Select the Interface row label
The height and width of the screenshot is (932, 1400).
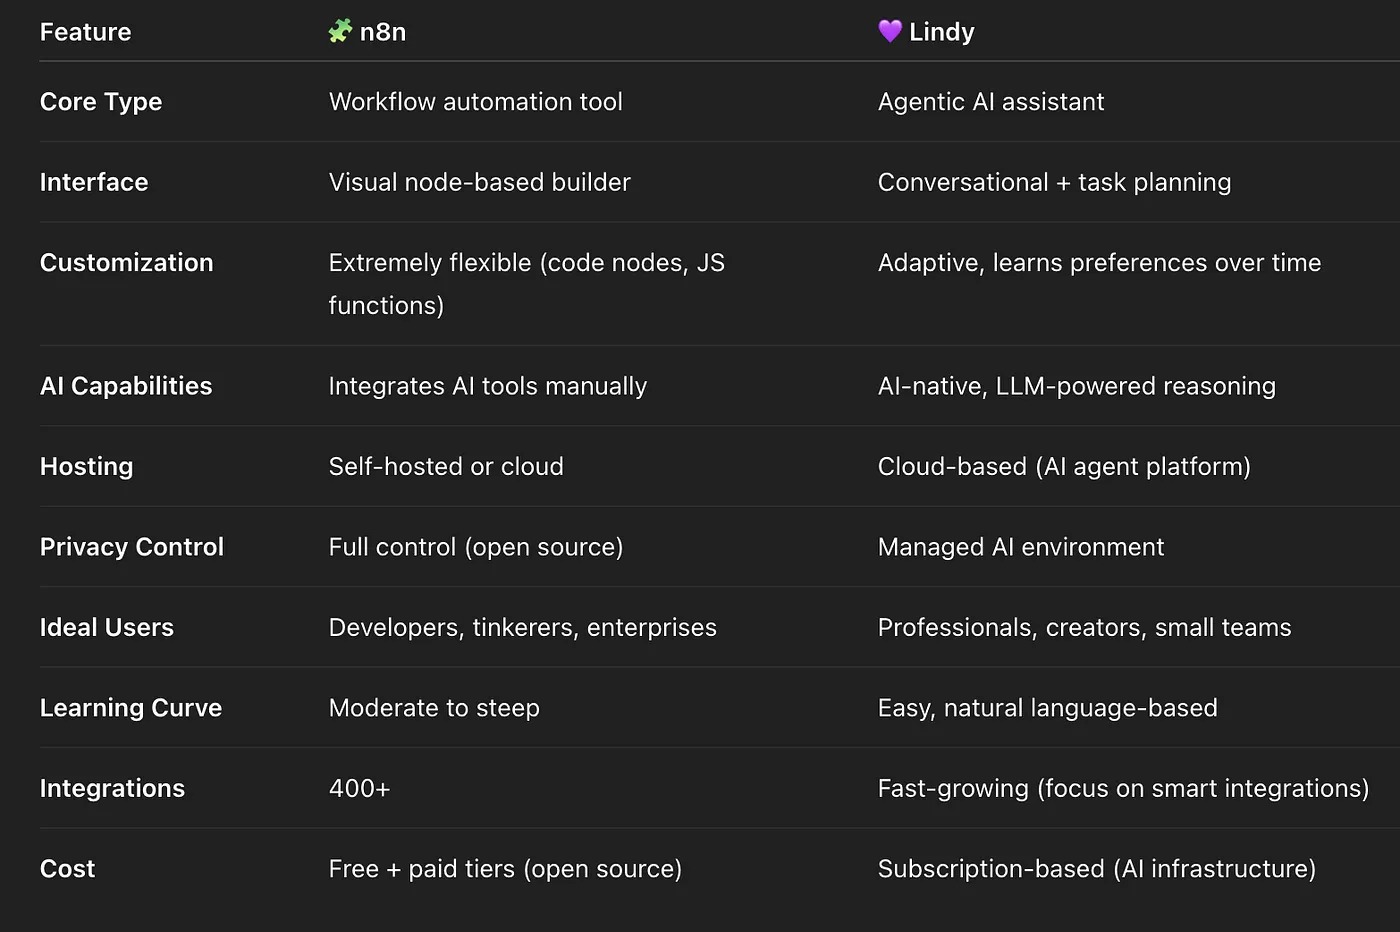[94, 182]
